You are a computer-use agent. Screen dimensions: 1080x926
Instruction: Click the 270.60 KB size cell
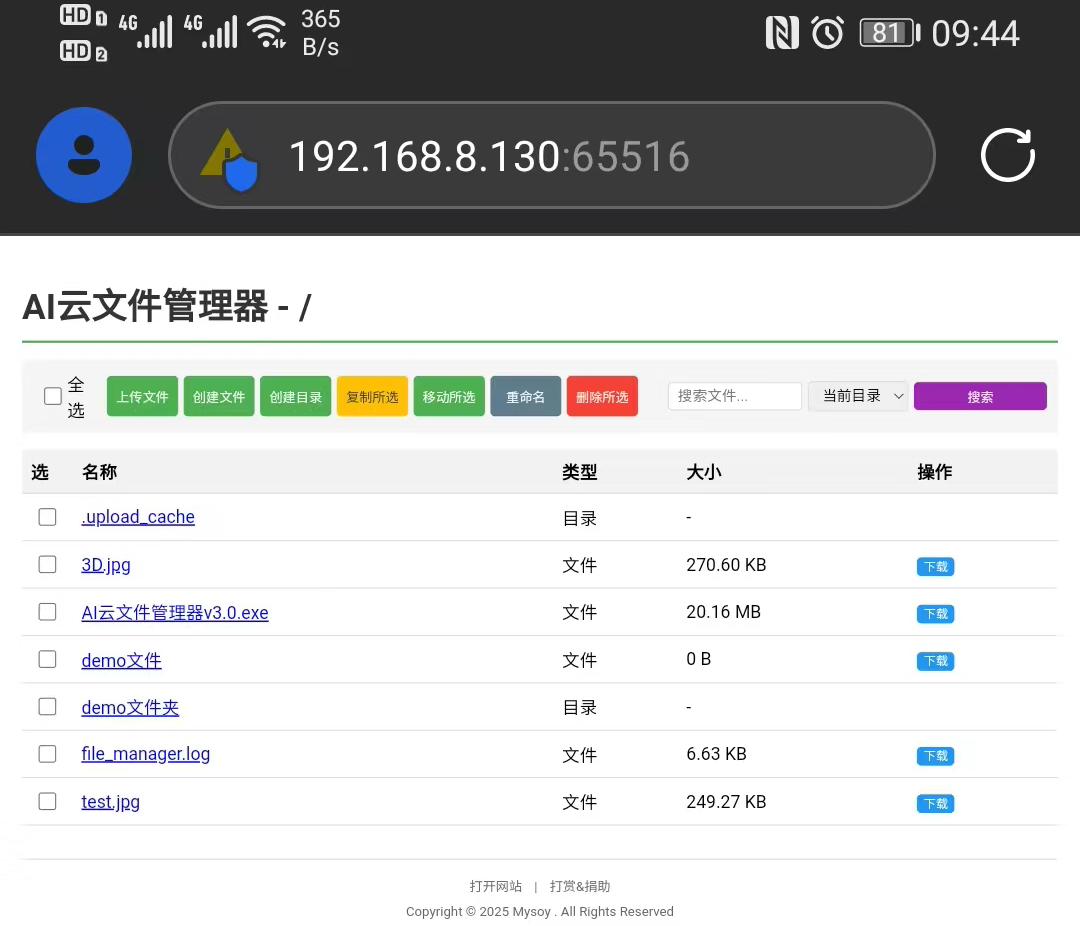[726, 565]
